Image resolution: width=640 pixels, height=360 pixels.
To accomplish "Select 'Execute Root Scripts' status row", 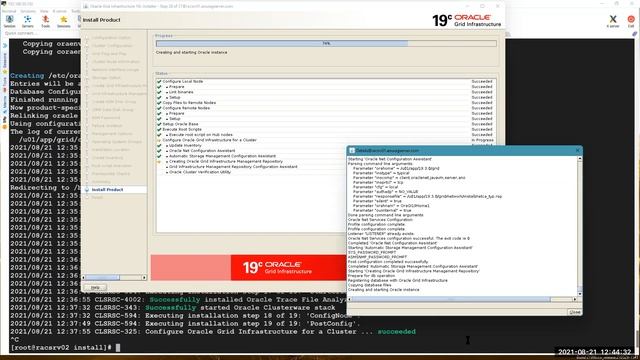I will tap(326, 129).
